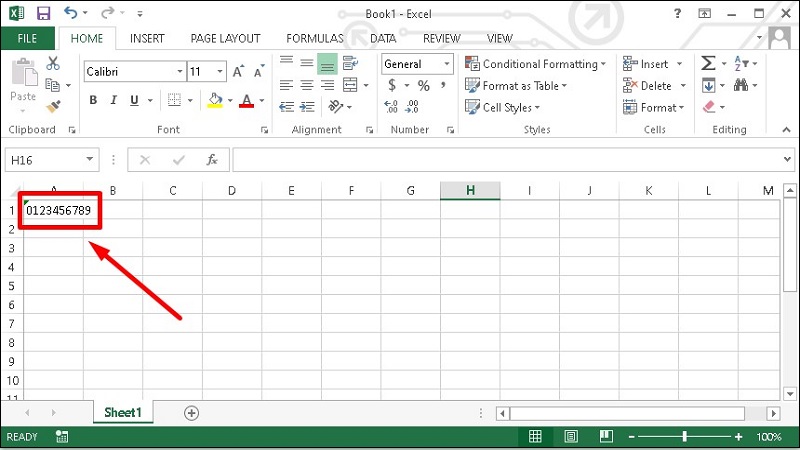The width and height of the screenshot is (800, 450).
Task: Select the Sheet1 tab
Action: click(x=122, y=412)
